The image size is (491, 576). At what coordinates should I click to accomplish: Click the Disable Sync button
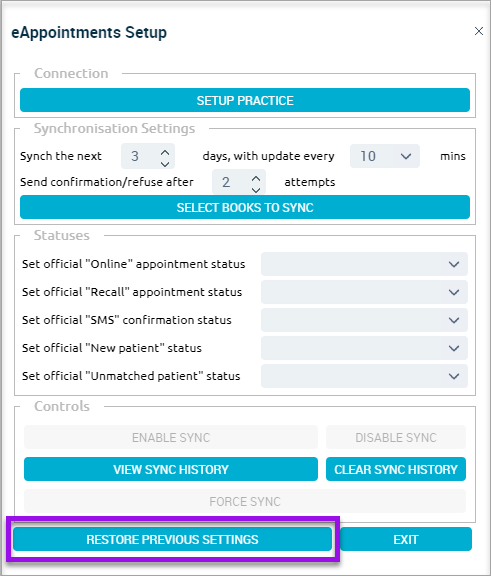pos(396,437)
